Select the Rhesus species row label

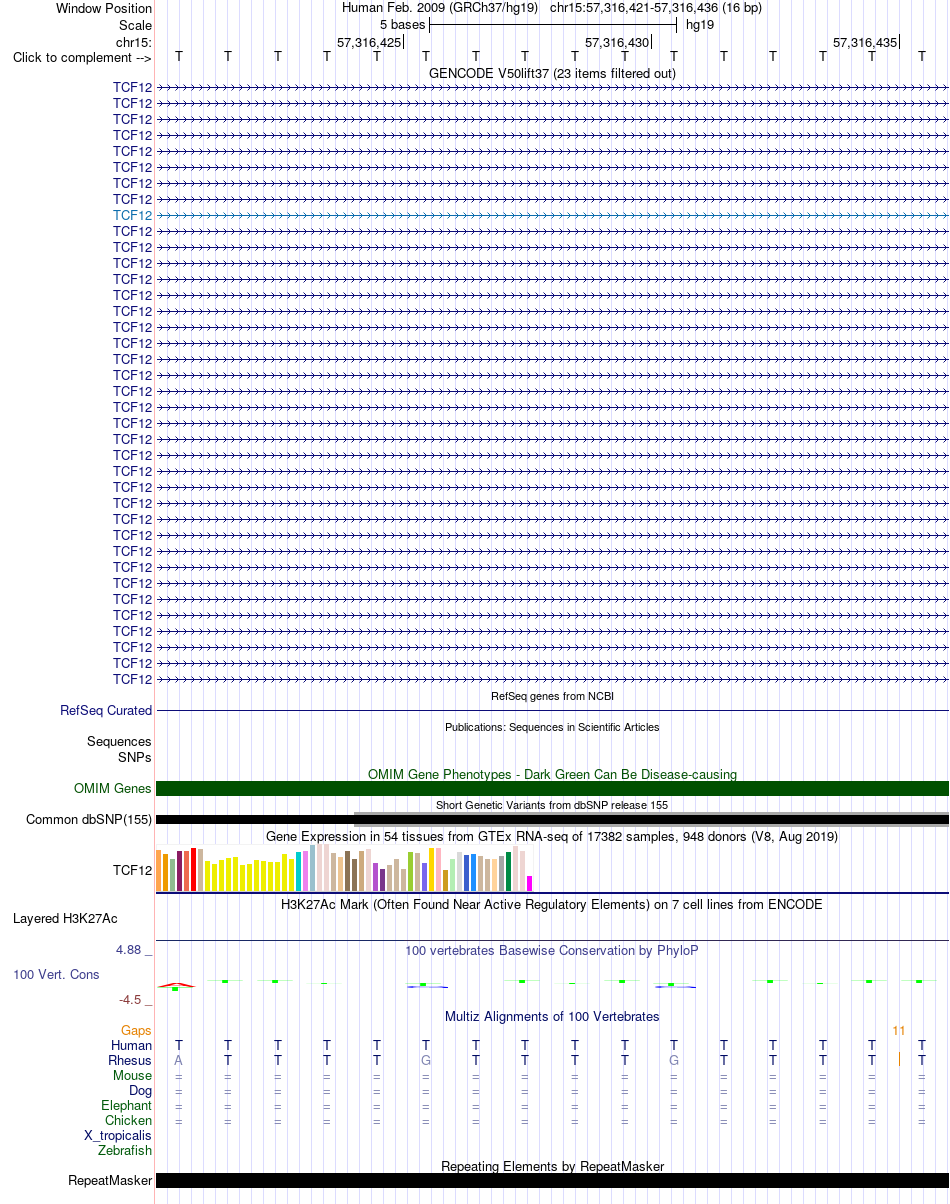click(130, 1060)
